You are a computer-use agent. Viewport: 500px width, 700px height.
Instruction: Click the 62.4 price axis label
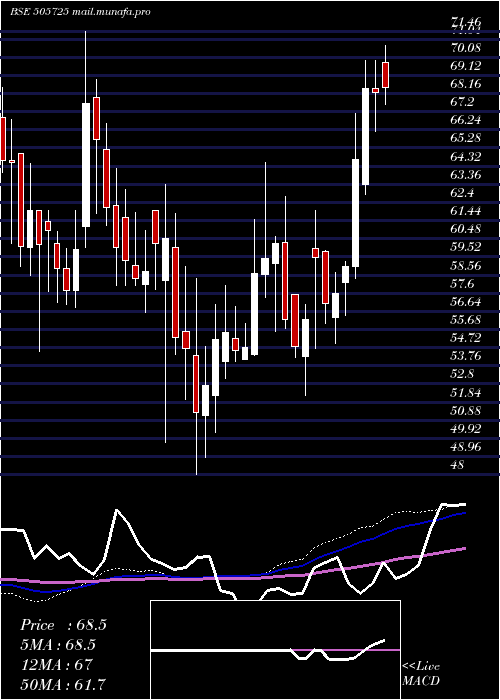click(462, 193)
